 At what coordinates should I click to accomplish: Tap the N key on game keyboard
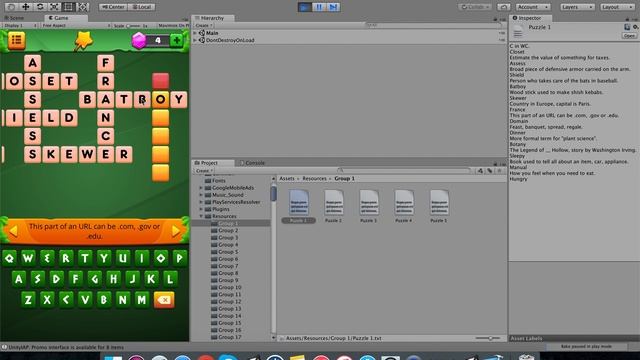coord(122,300)
